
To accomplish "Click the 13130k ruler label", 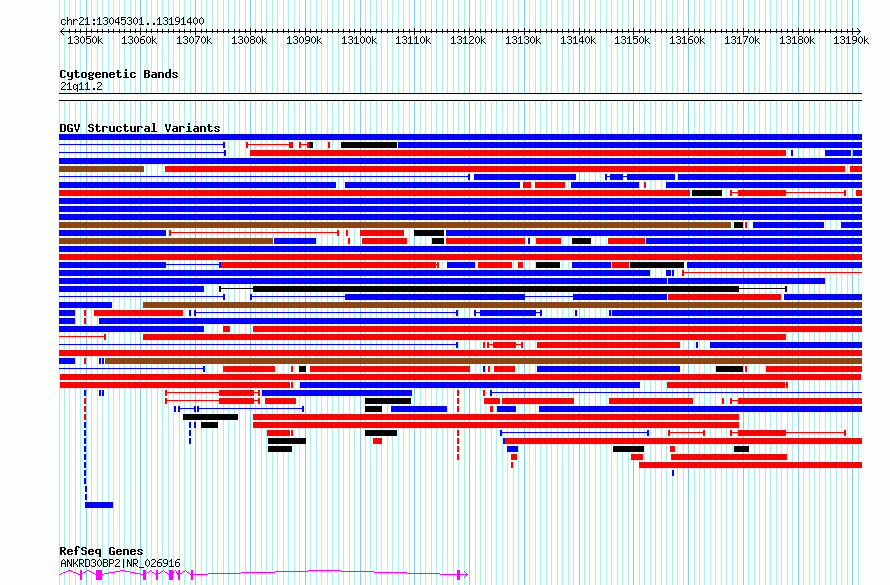I will coord(523,40).
